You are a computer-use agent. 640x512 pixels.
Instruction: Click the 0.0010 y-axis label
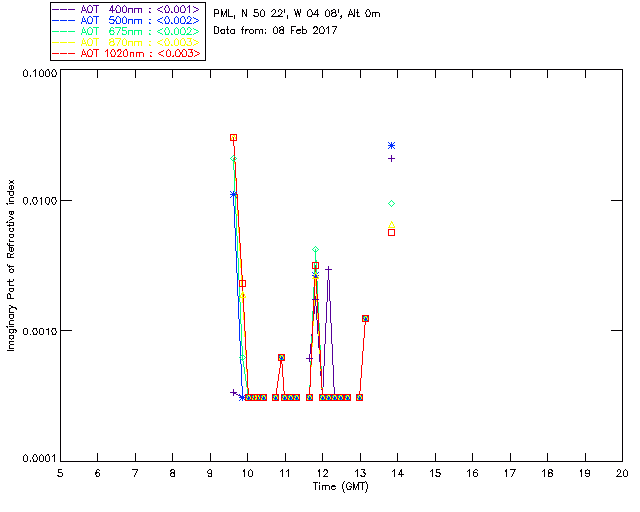point(40,331)
